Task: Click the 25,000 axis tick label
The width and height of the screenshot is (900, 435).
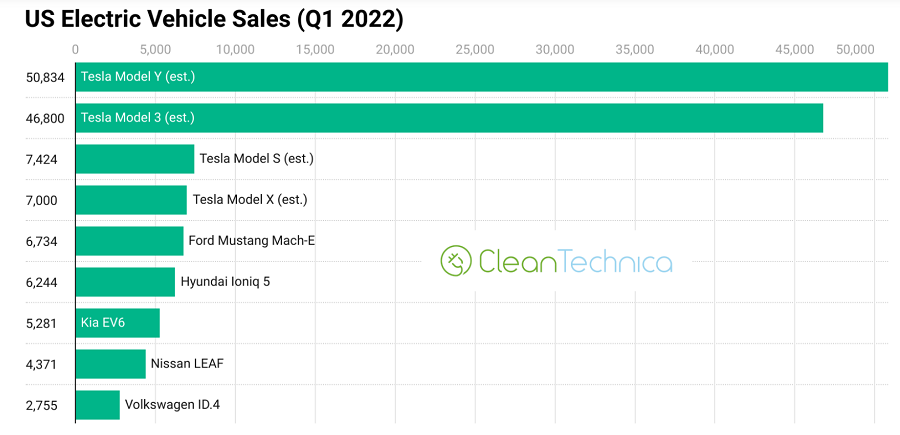Action: pyautogui.click(x=475, y=49)
